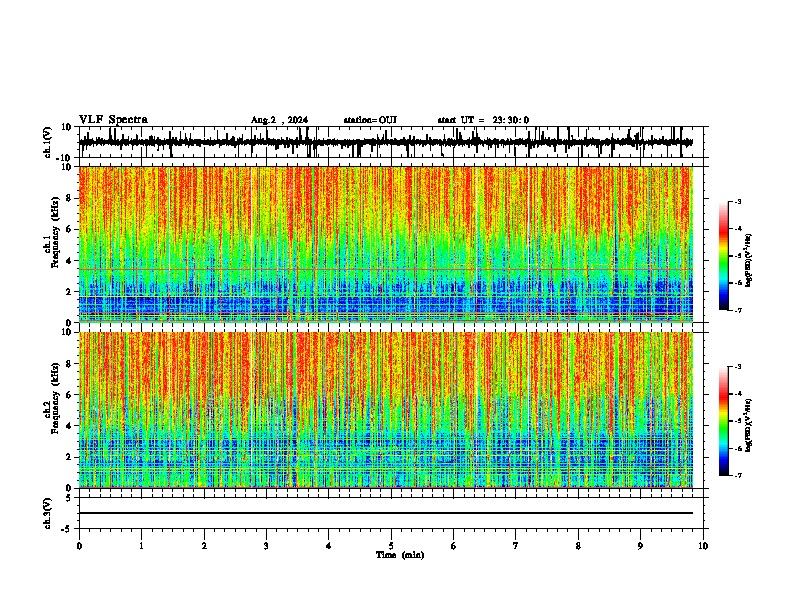Screen dimensions: 792x612
Task: Click the time axis tick label 1
Action: [x=141, y=546]
